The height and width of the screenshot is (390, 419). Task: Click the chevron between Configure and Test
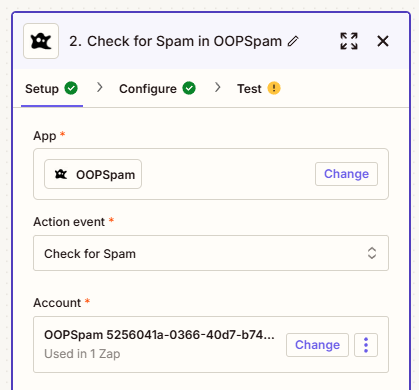[x=218, y=88]
